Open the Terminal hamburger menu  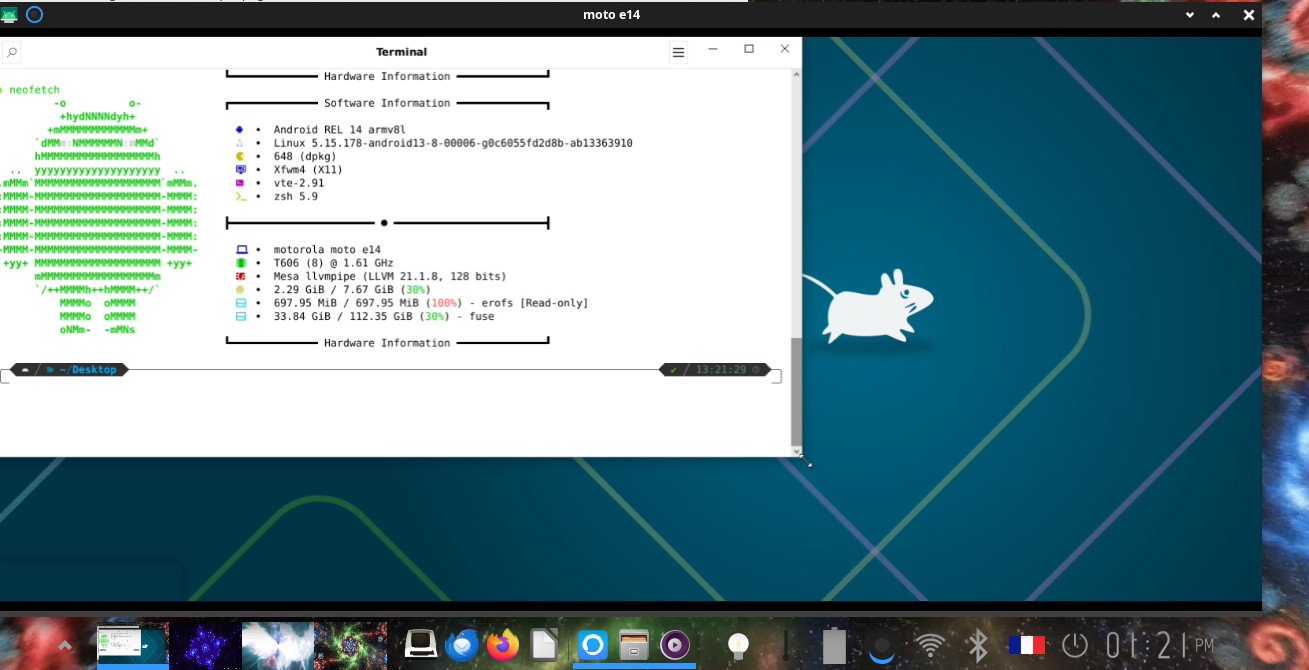click(678, 52)
